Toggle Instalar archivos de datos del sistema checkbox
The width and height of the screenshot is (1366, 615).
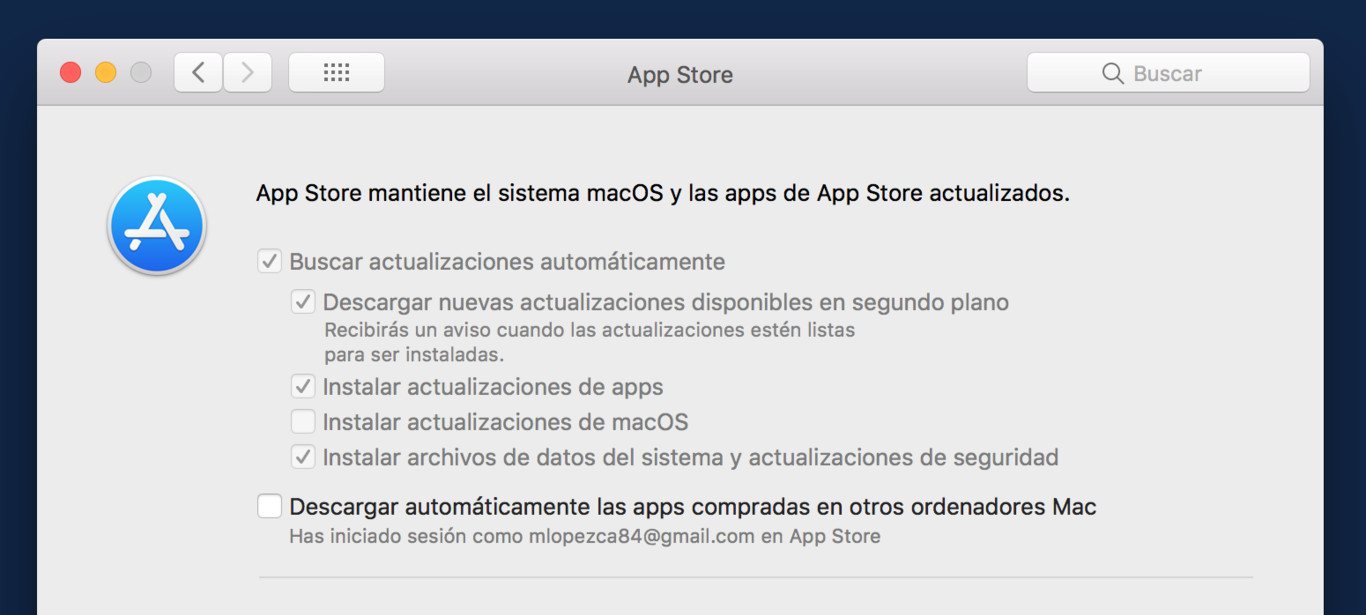coord(303,457)
